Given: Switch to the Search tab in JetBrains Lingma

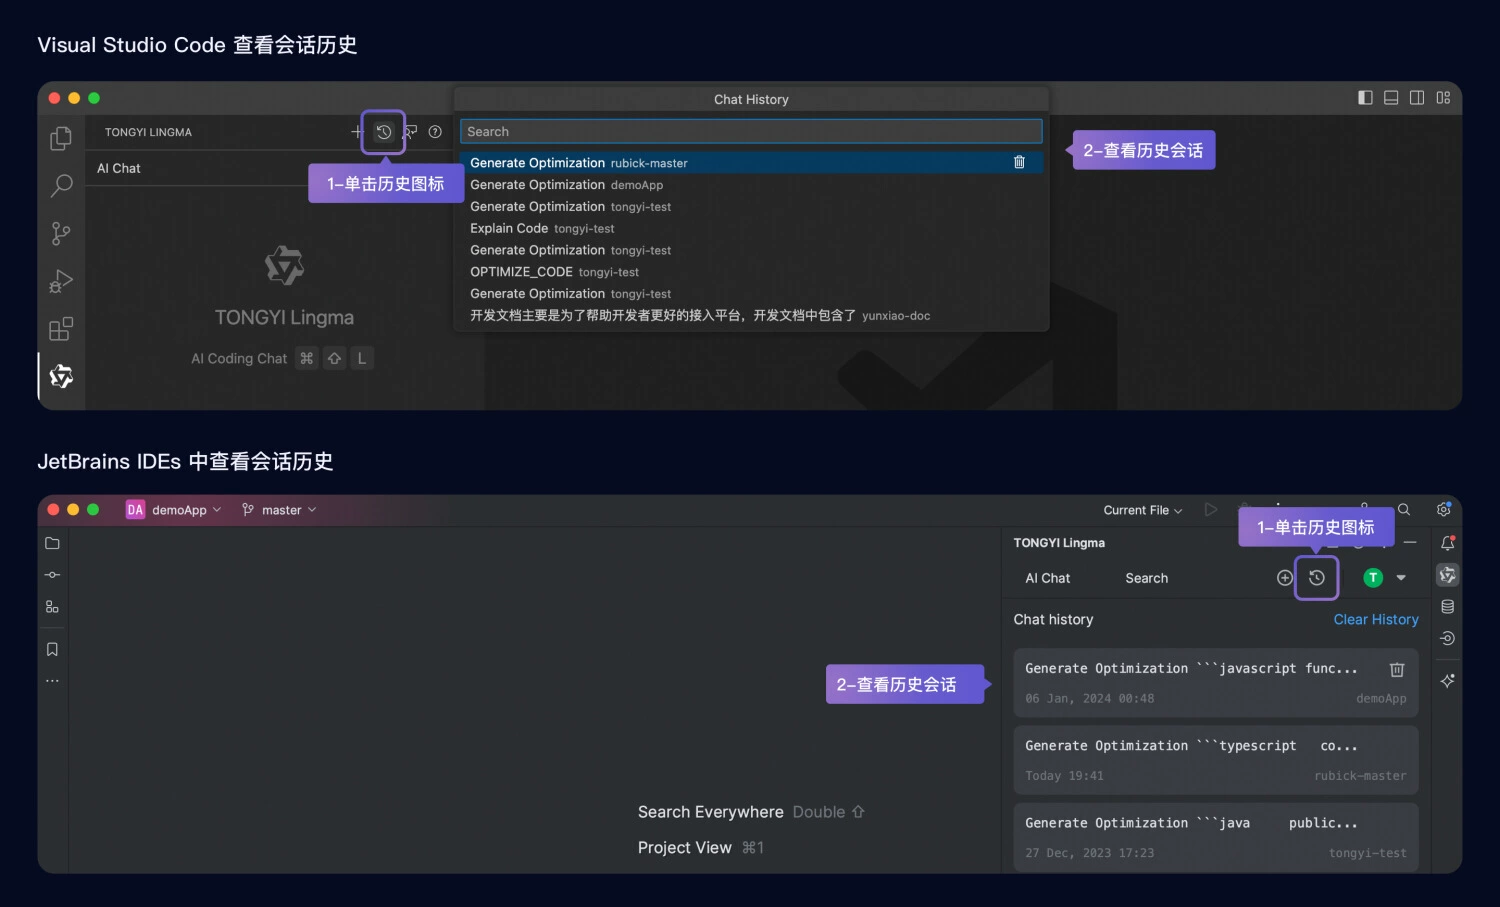Looking at the screenshot, I should pos(1146,578).
